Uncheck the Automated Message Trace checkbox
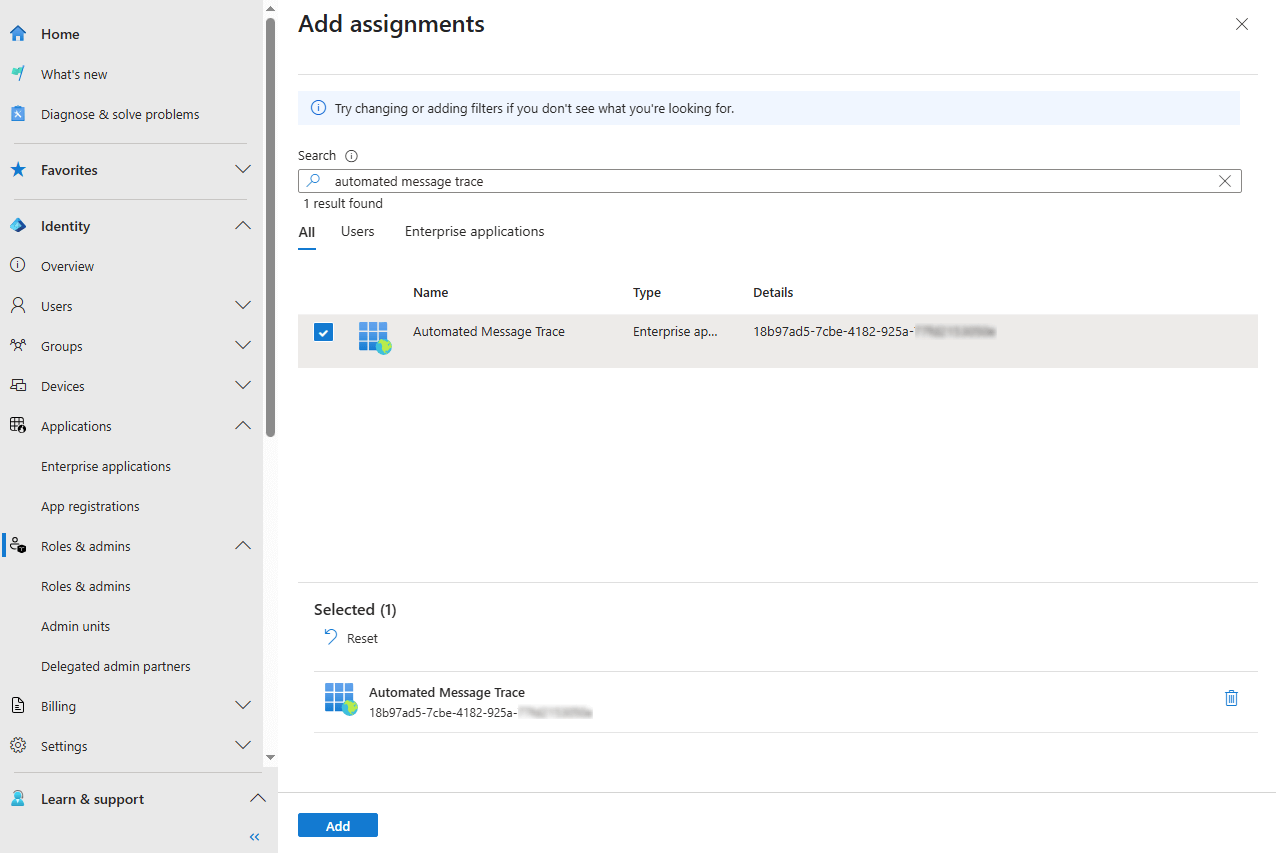This screenshot has height=853, width=1276. (x=323, y=332)
